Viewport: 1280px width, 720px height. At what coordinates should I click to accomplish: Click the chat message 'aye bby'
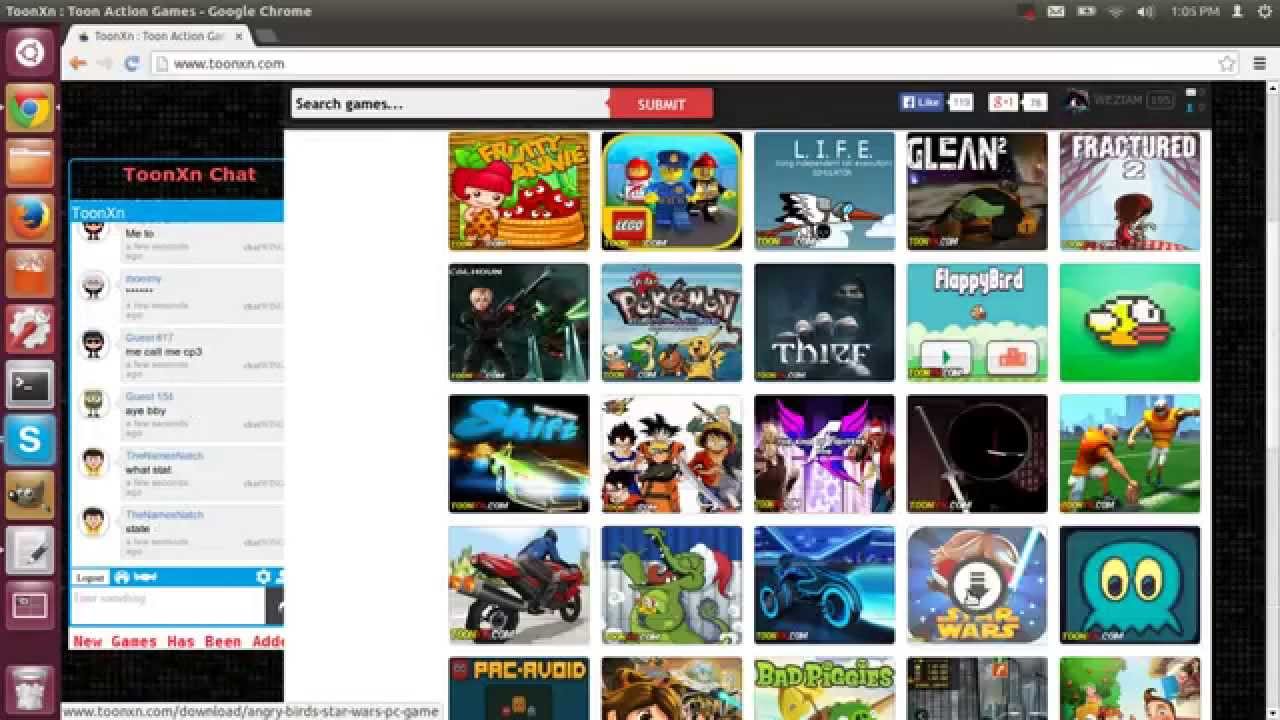click(145, 411)
